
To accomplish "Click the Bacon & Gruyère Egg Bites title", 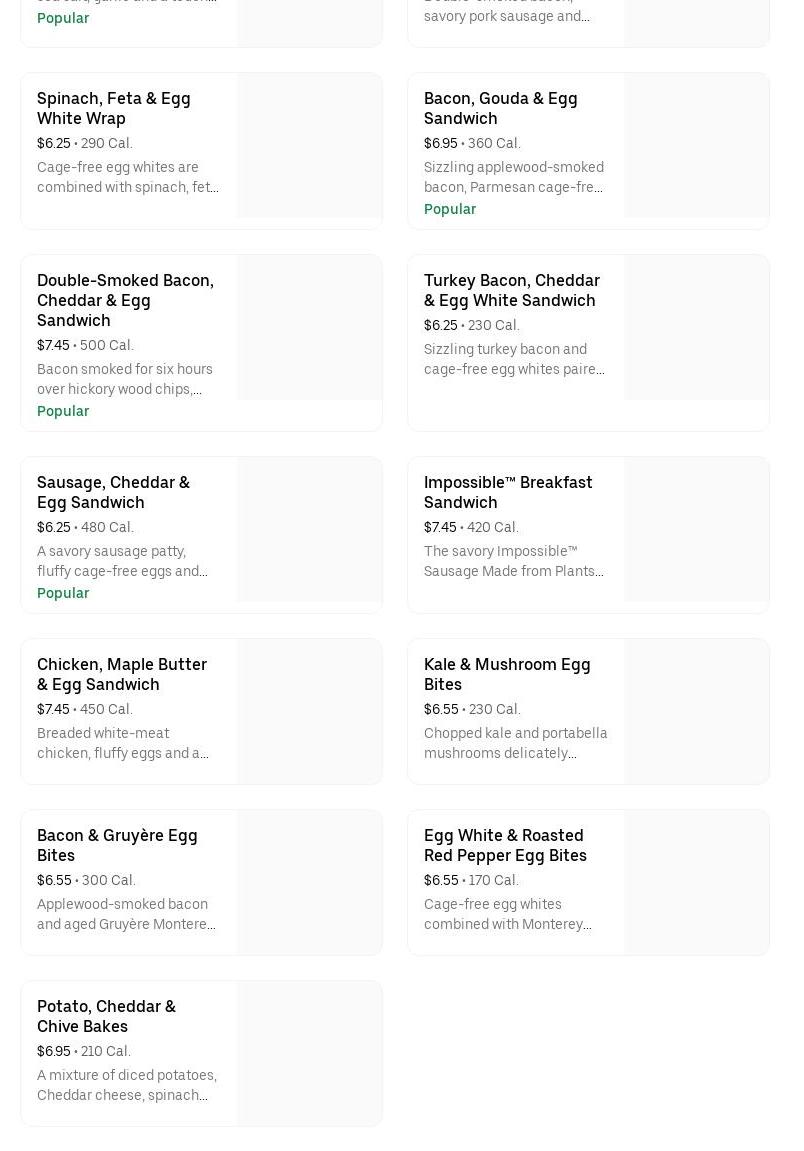I will coord(116,845).
